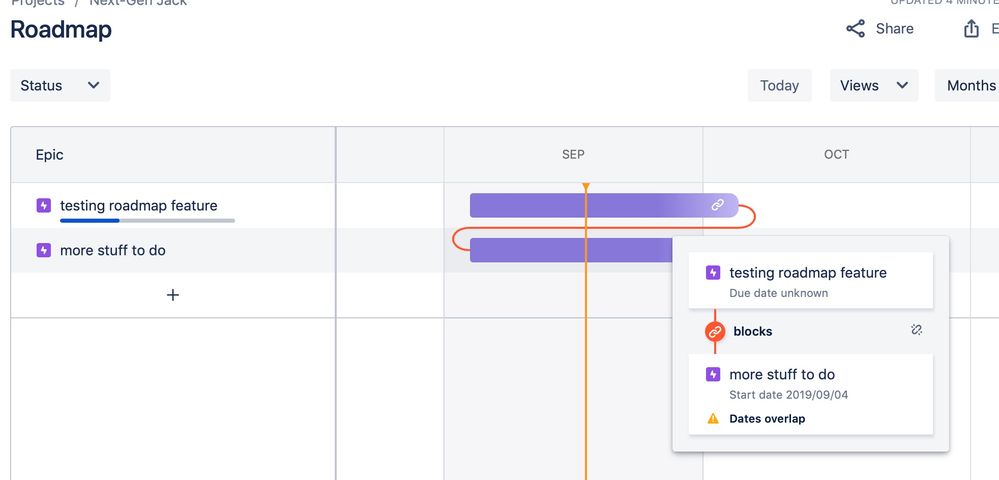
Task: Click the more stuff to do timeline bar
Action: pos(571,250)
